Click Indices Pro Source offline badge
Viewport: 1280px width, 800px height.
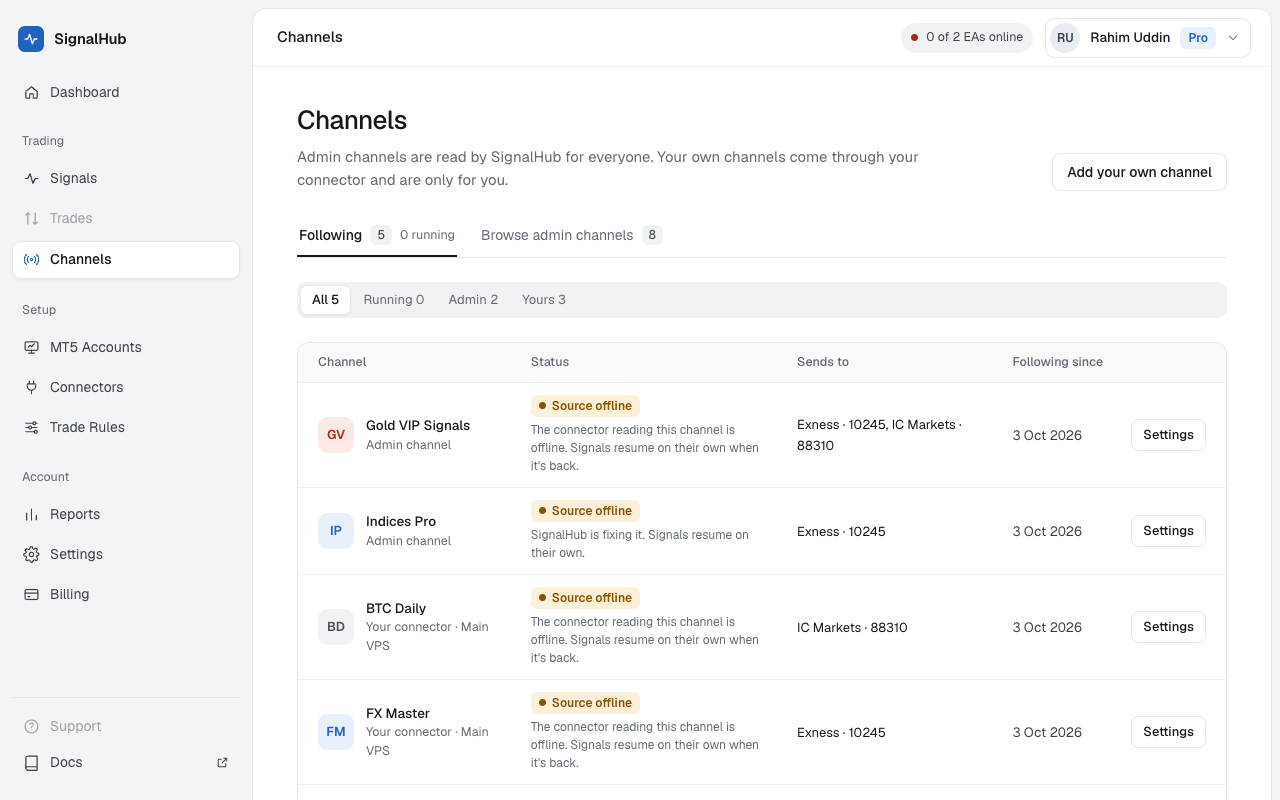click(x=585, y=511)
